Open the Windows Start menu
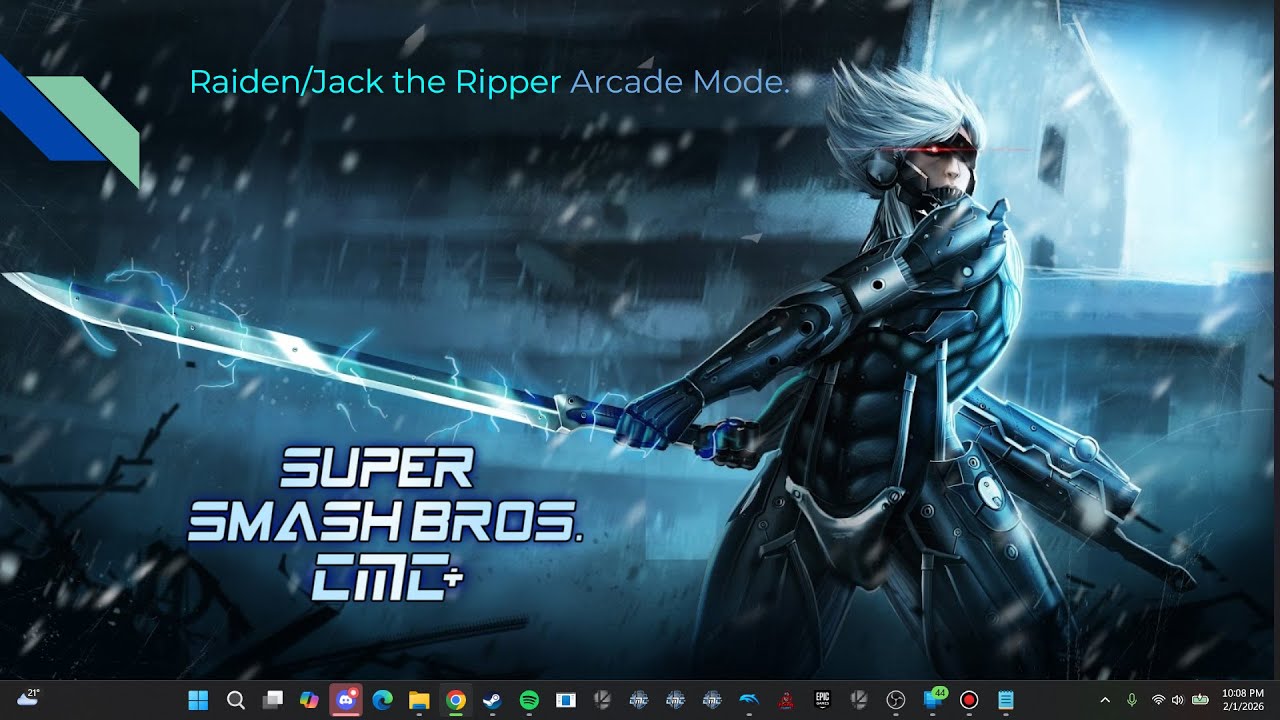 point(198,700)
